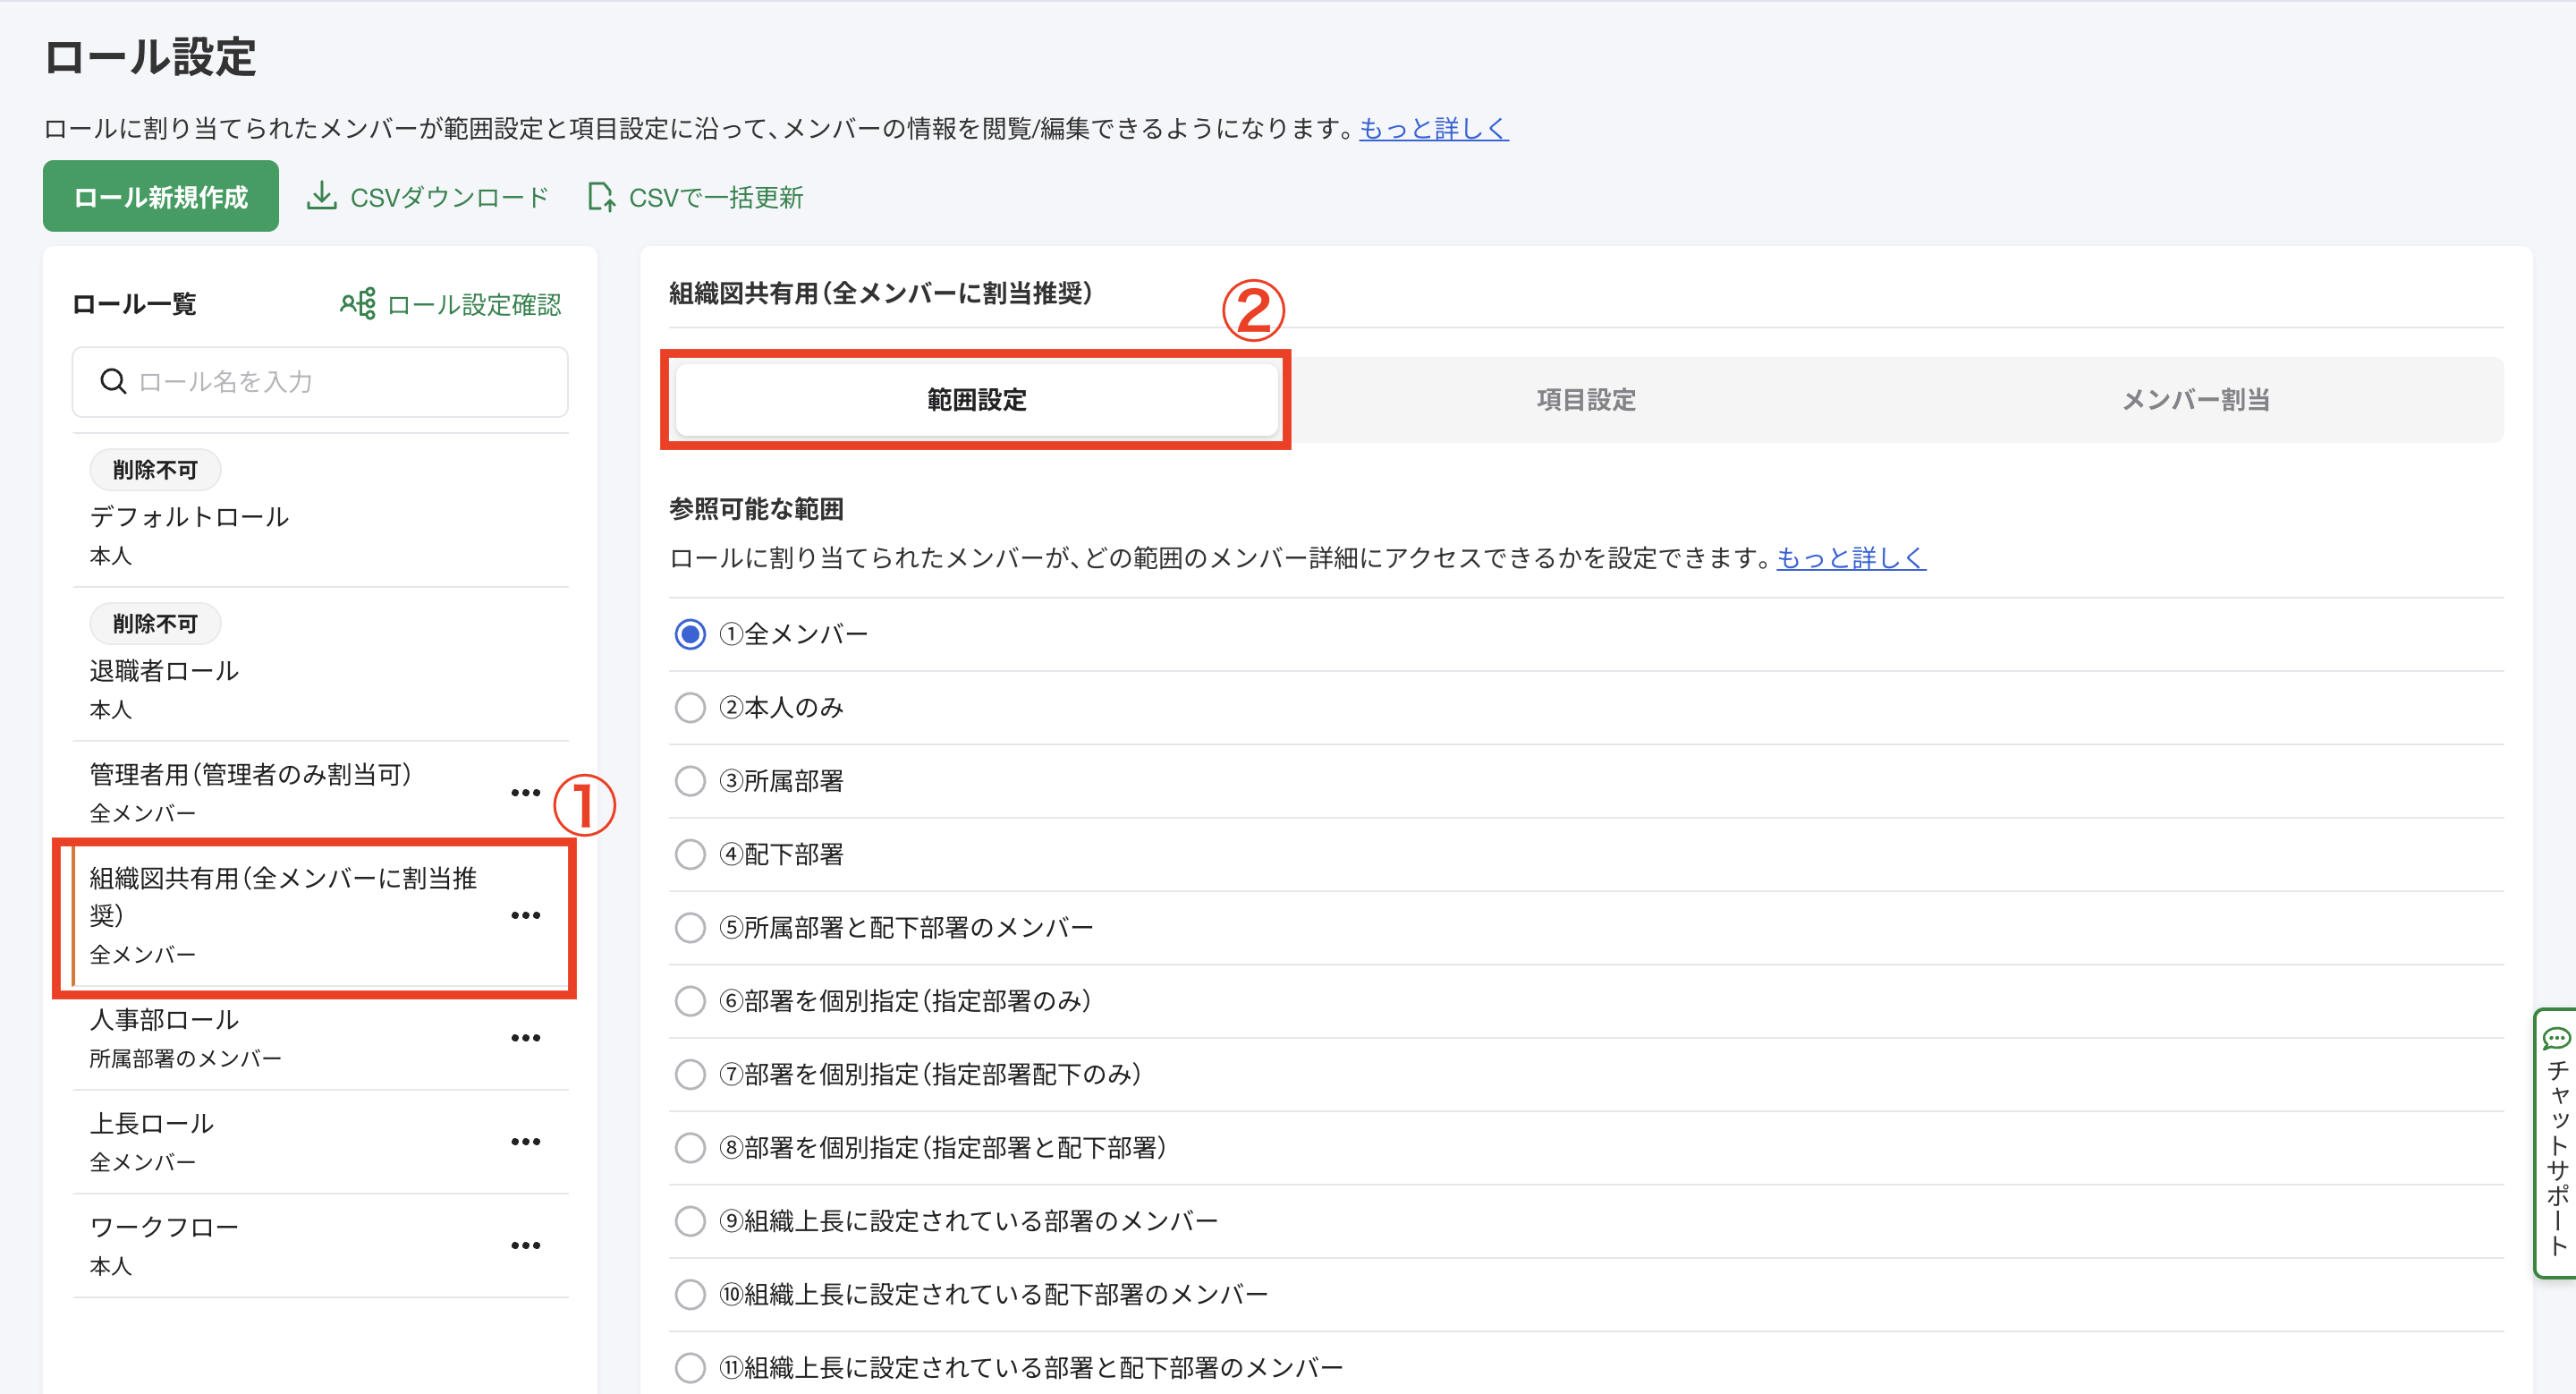The height and width of the screenshot is (1394, 2576).
Task: Select ⑨組織上長に設定されている部署のメンバー radio
Action: click(x=690, y=1221)
